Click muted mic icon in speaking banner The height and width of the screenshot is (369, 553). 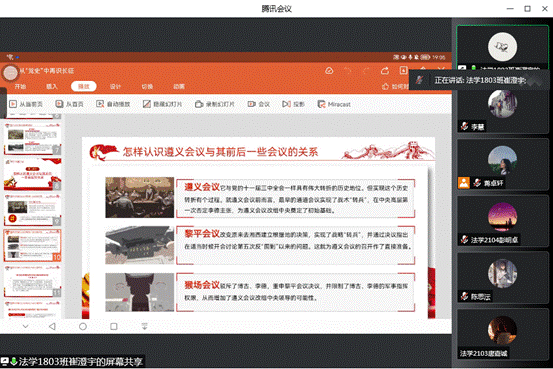coord(419,80)
